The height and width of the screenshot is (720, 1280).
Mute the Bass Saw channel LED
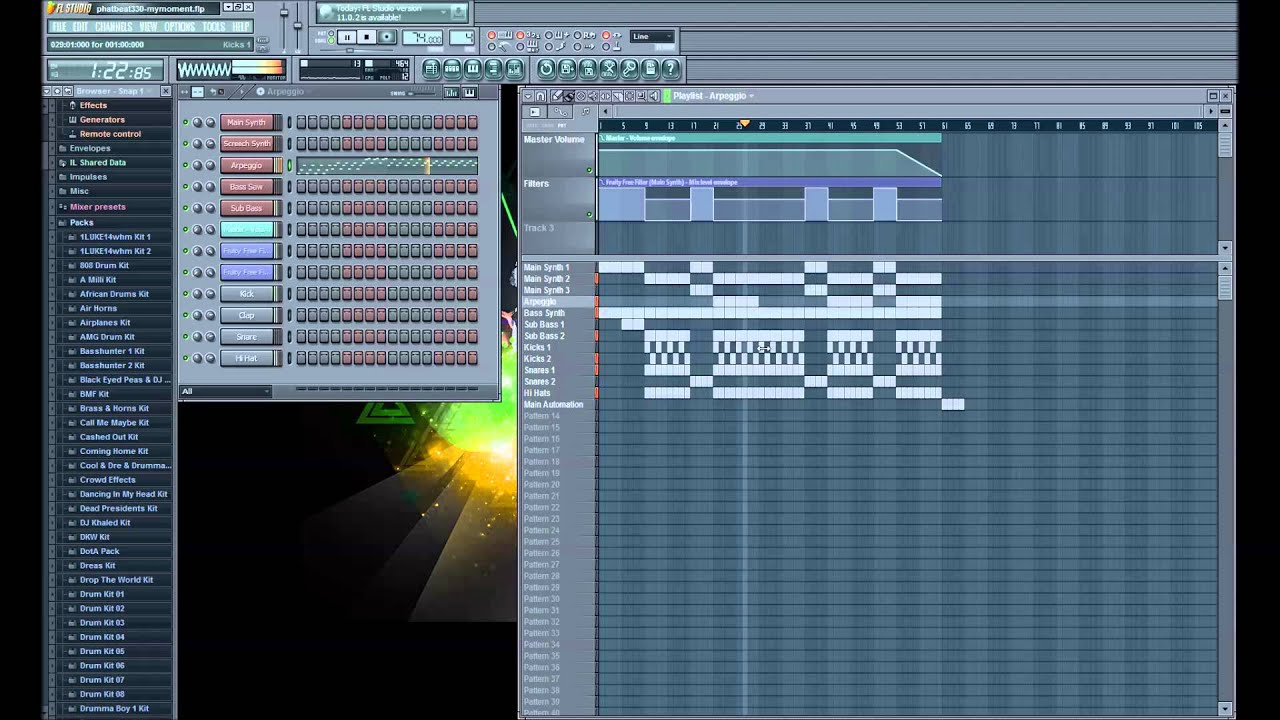pos(185,187)
